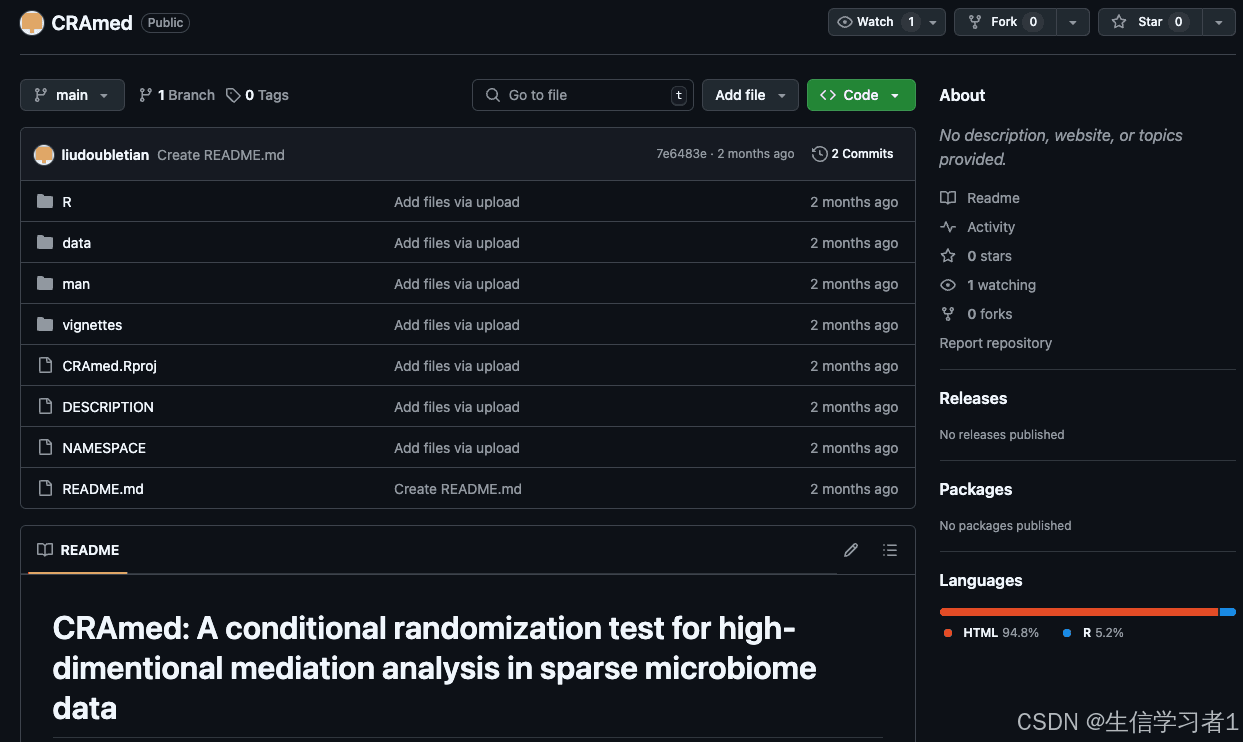Screen dimensions: 1243x742
Task: Open the green Code dropdown
Action: [x=861, y=95]
